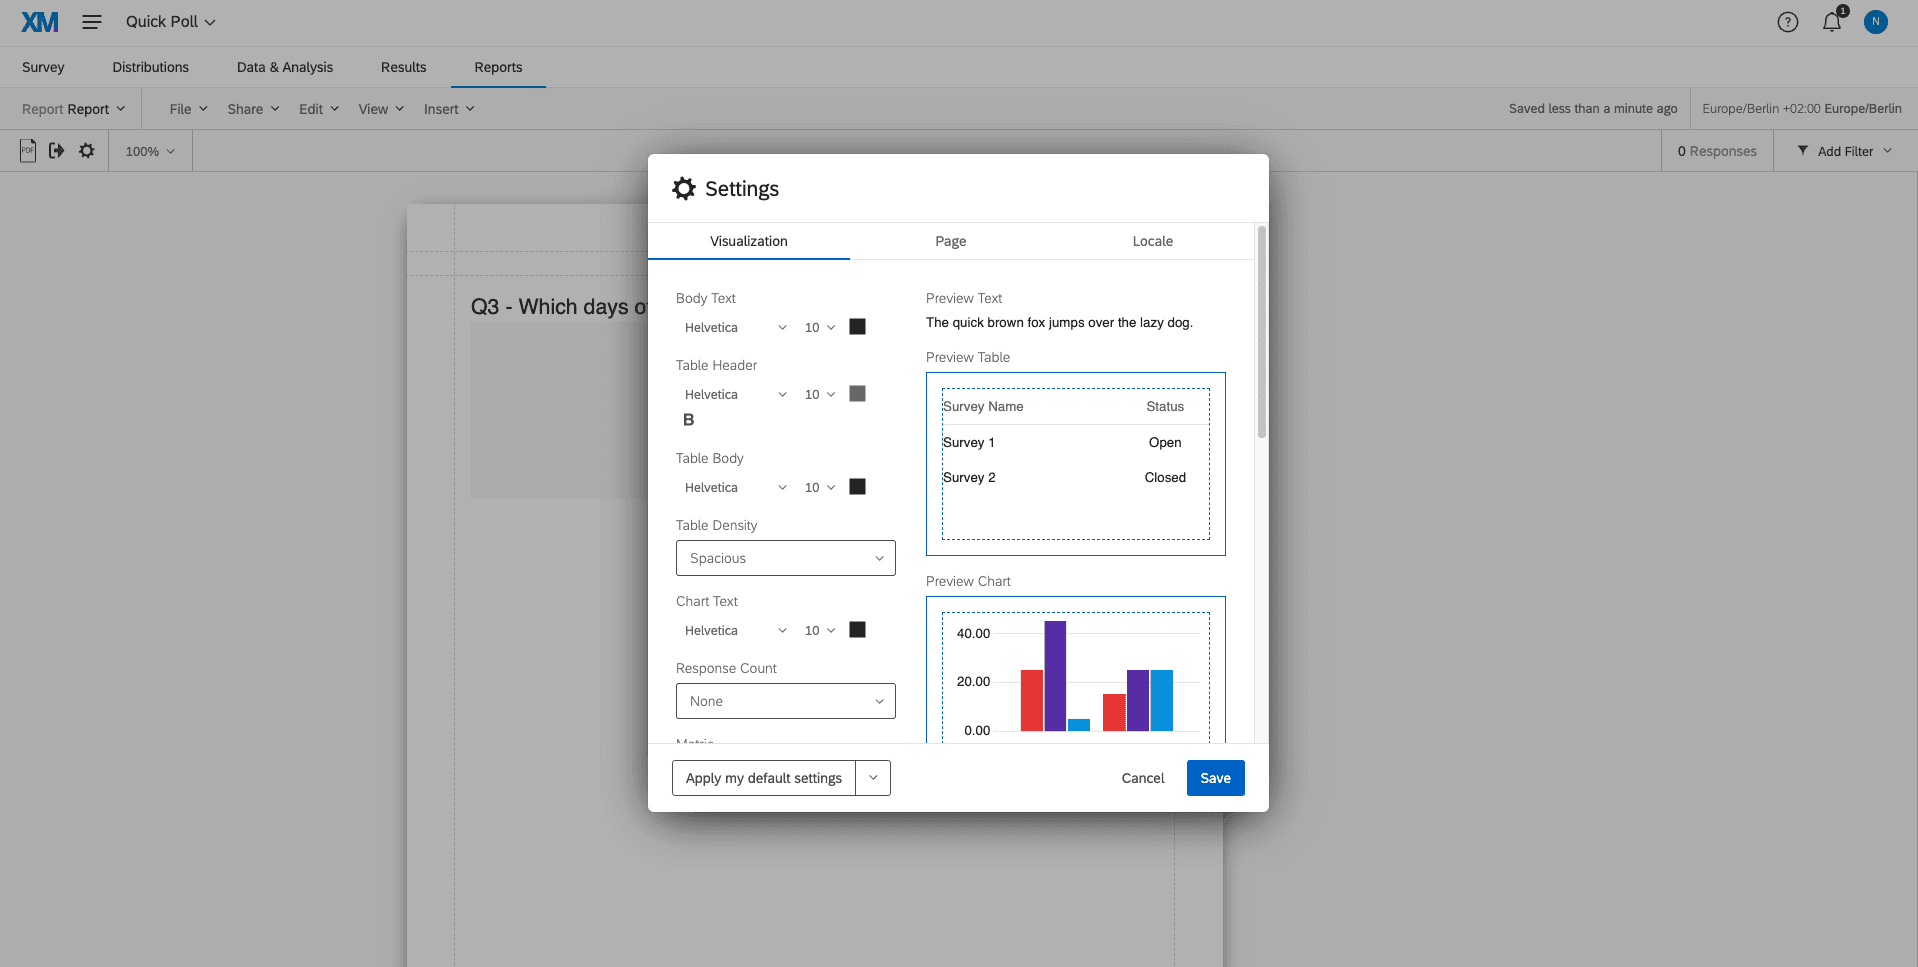
Task: Open the File menu
Action: [188, 109]
